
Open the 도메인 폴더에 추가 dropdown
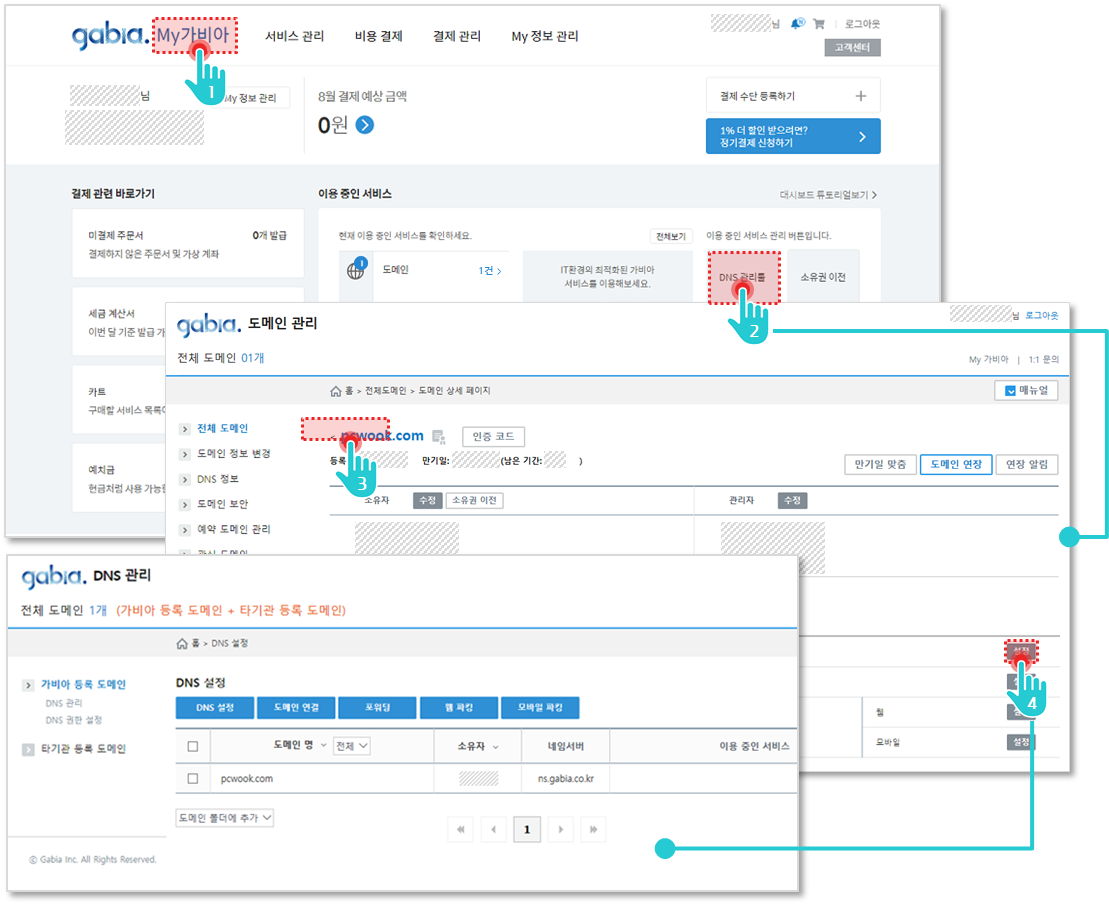224,818
